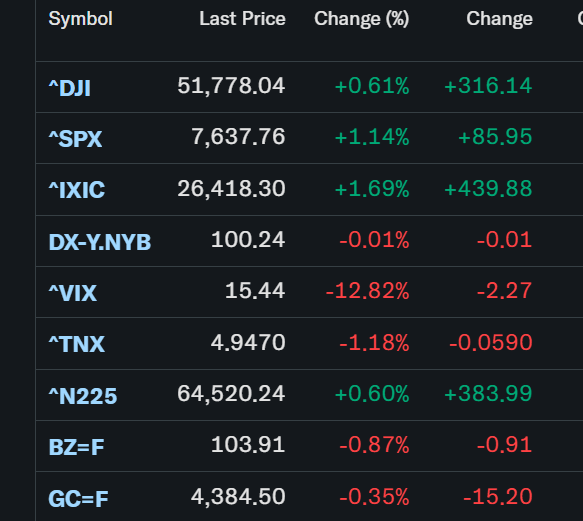Click the +1.14% change for SPX
The width and height of the screenshot is (583, 521).
tap(372, 137)
